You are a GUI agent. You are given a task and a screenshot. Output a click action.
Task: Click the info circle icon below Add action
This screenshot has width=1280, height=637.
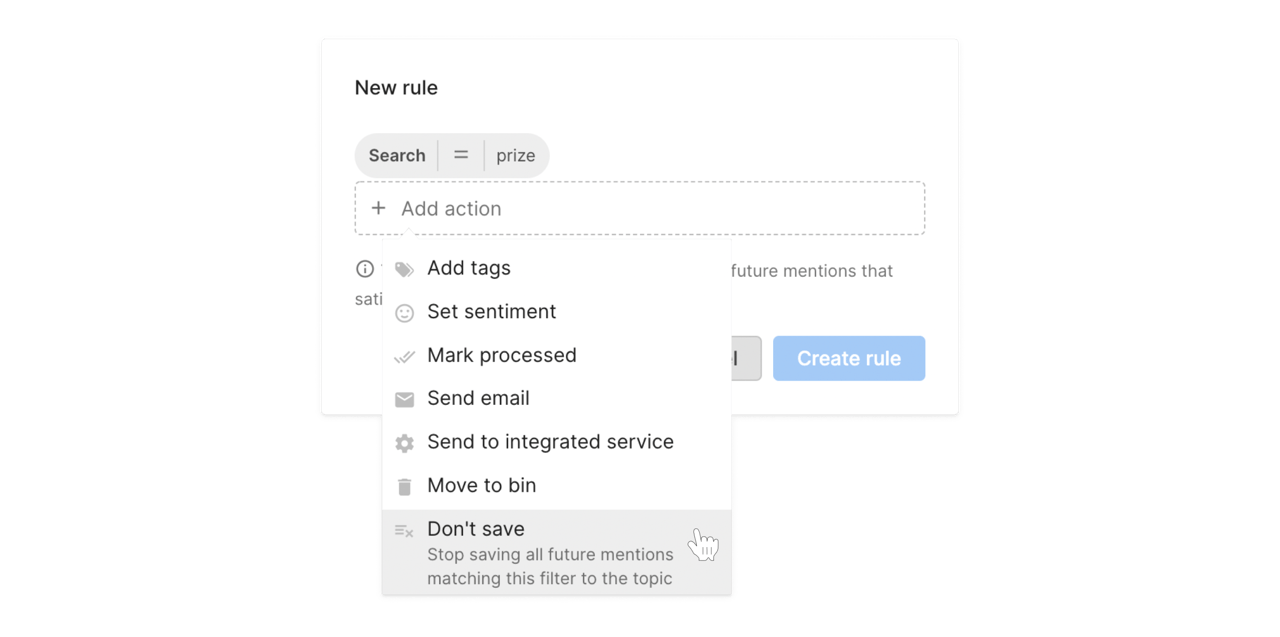tap(365, 269)
